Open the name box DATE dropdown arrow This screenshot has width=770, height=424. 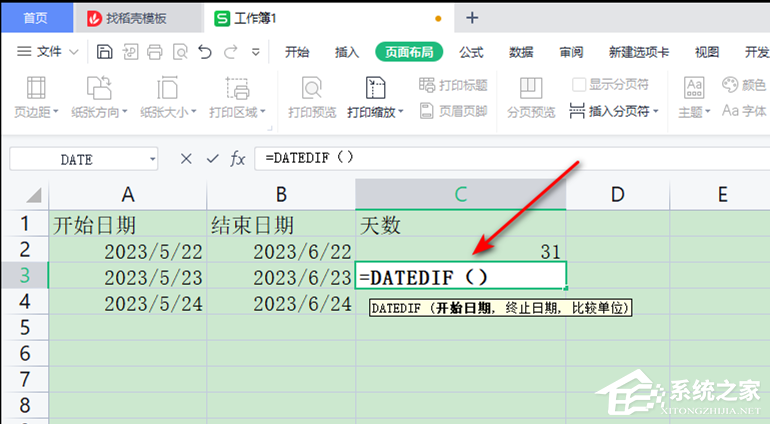[152, 159]
